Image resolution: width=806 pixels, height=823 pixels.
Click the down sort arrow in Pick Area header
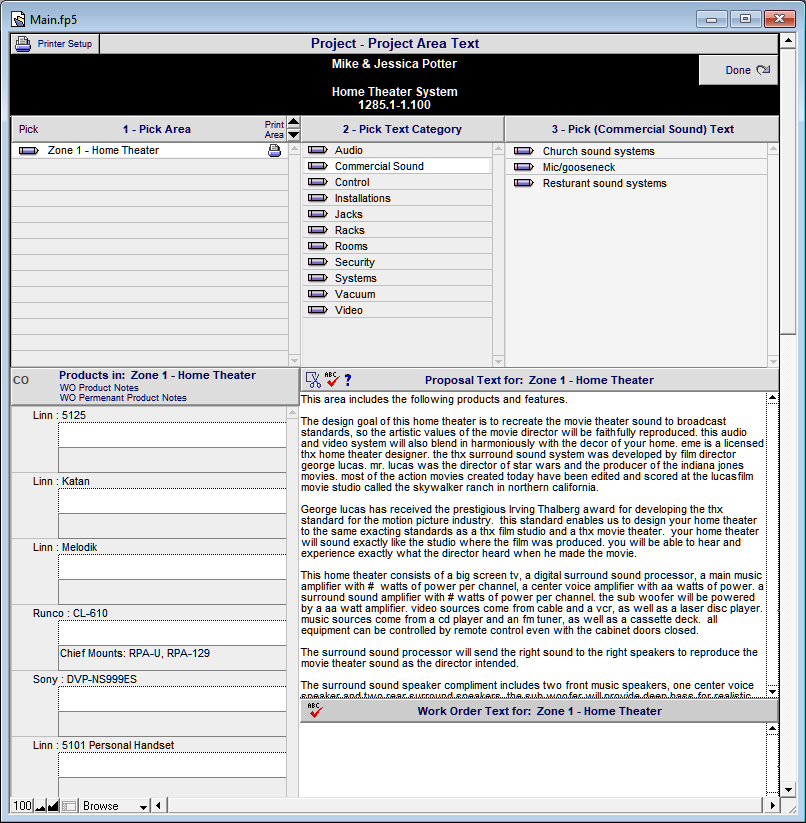point(294,134)
